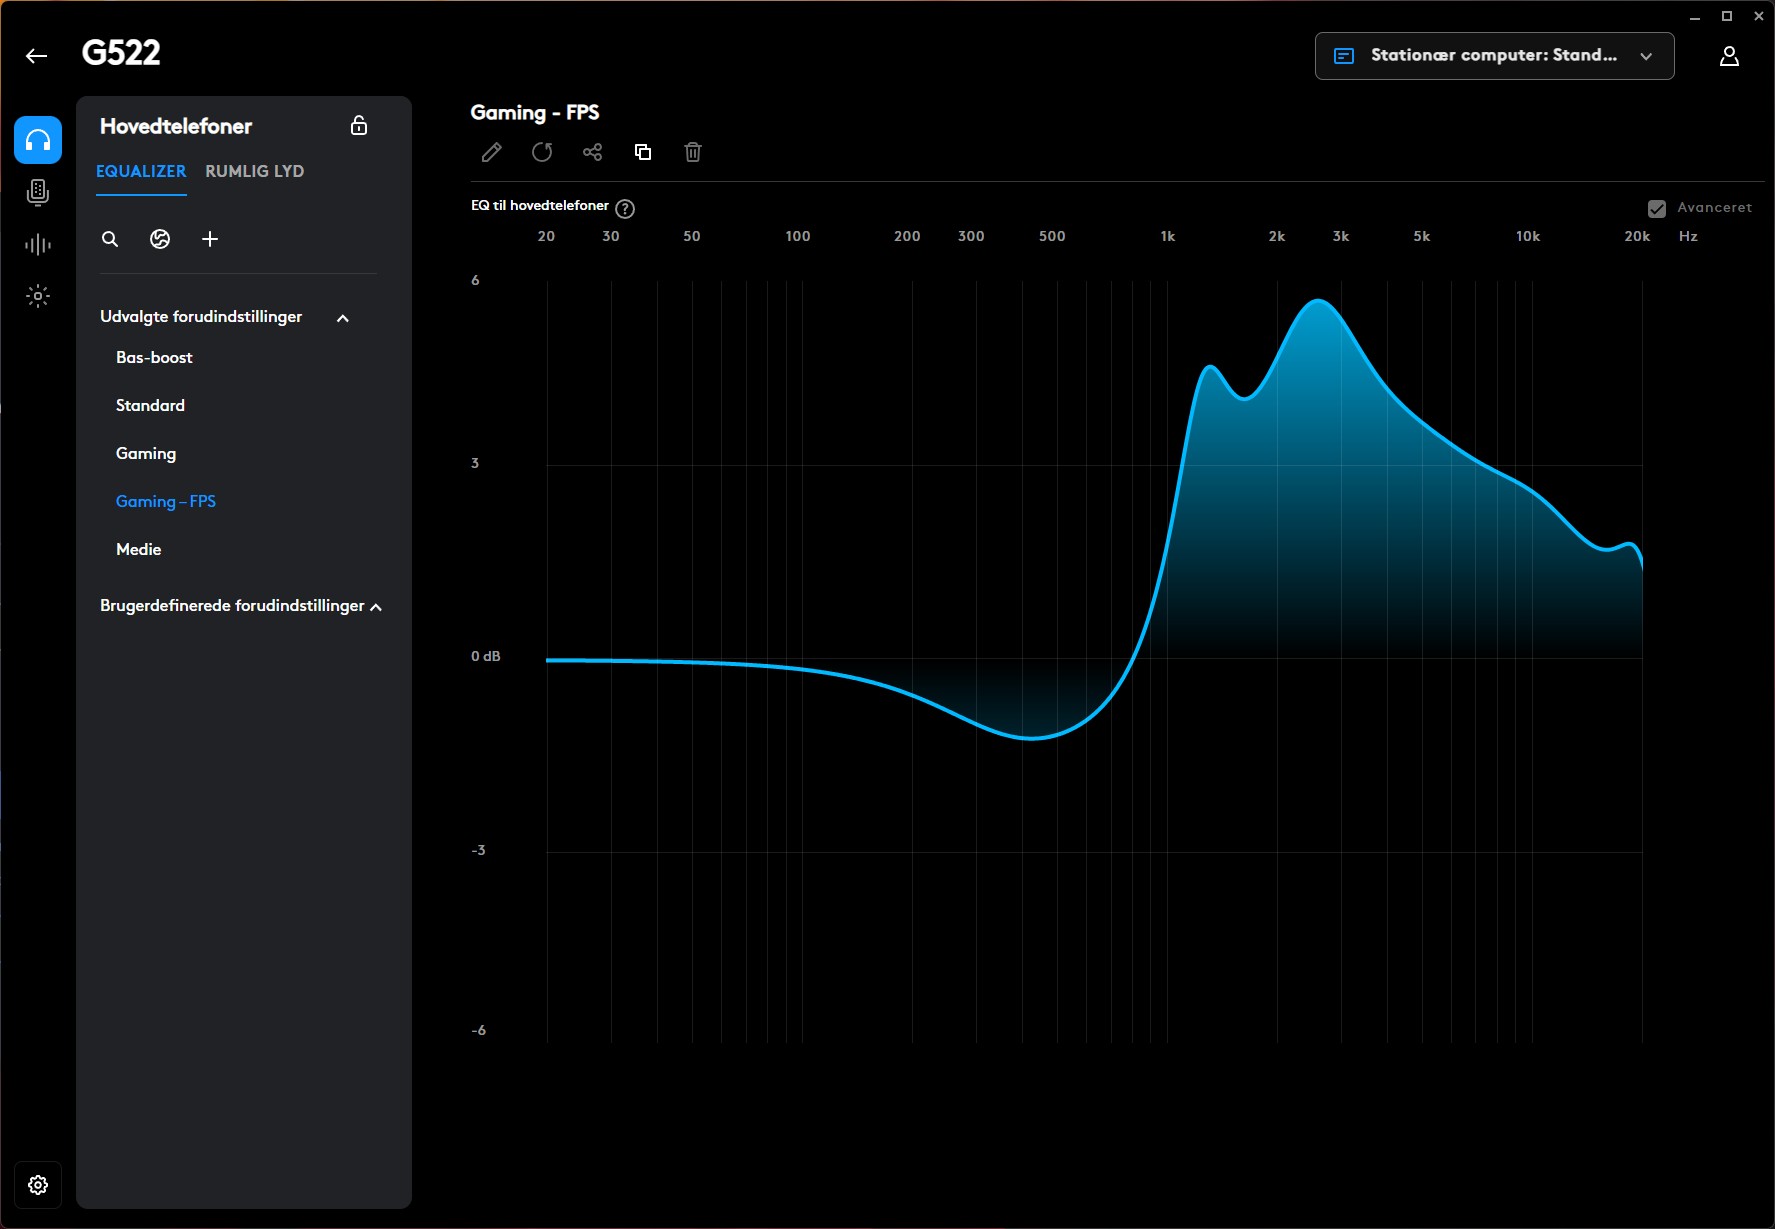Add a new equalizer preset
This screenshot has width=1775, height=1229.
point(210,239)
